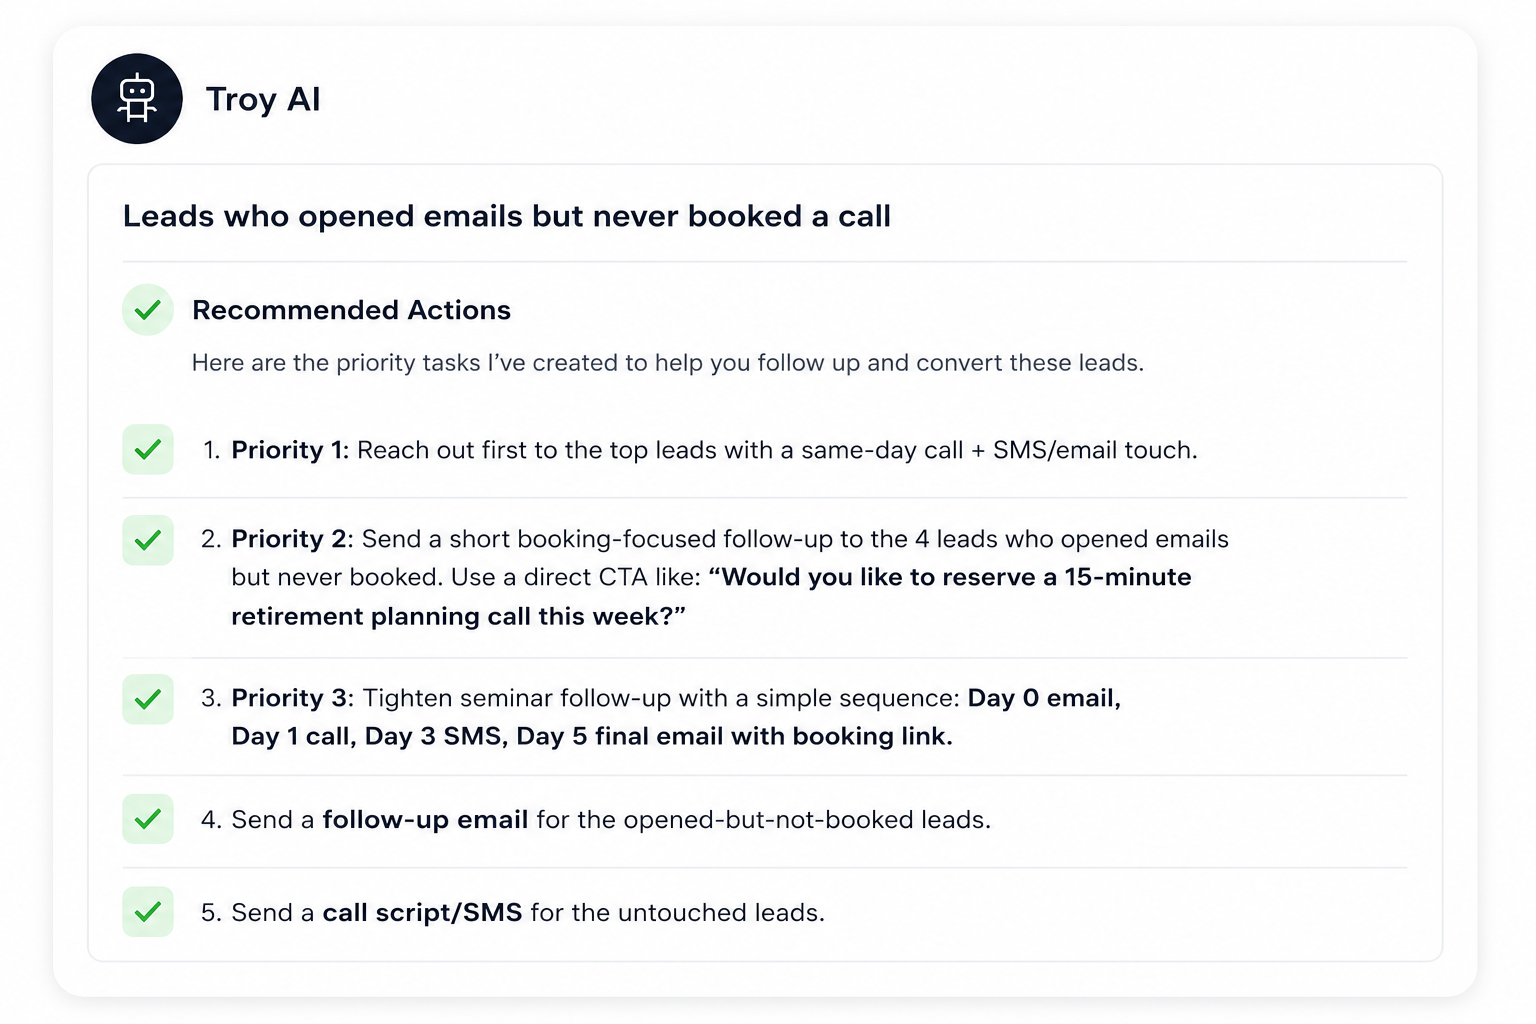Click the Recommended Actions heading
This screenshot has width=1536, height=1024.
351,310
